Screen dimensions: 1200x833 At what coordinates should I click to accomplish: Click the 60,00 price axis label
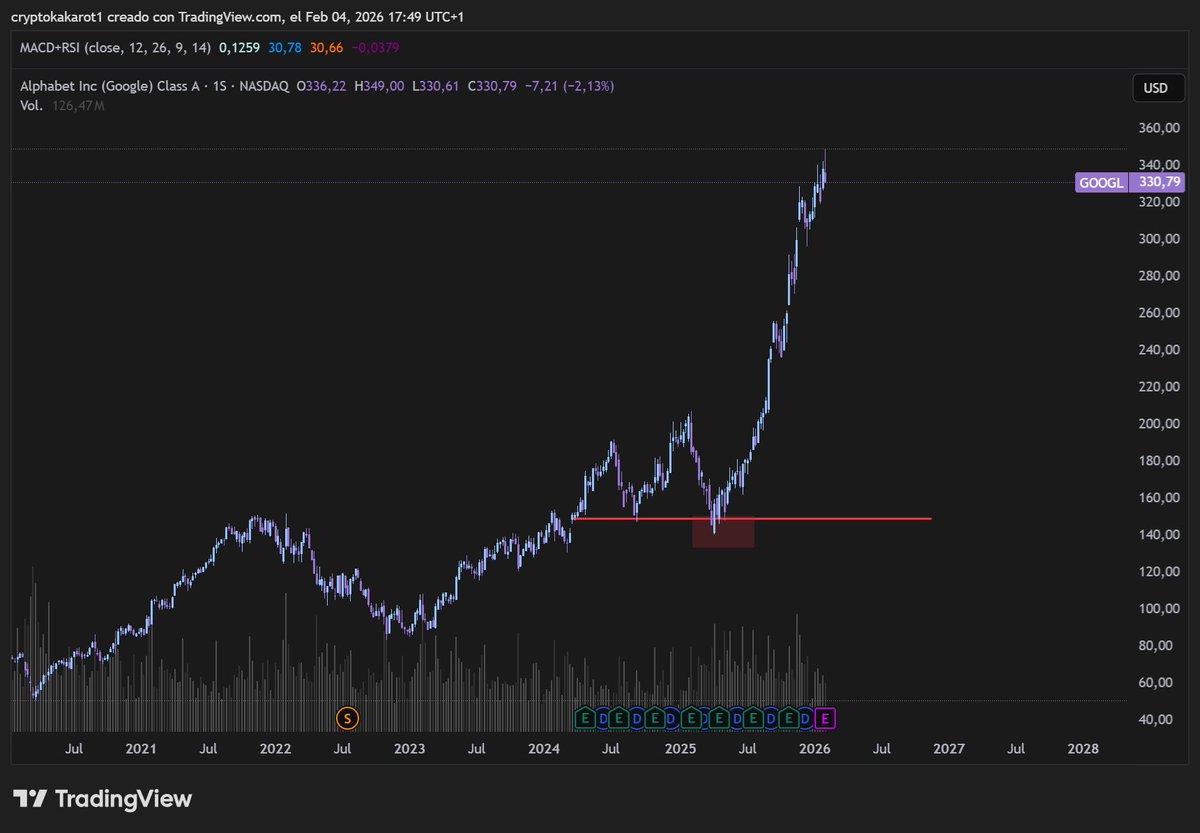[1156, 683]
